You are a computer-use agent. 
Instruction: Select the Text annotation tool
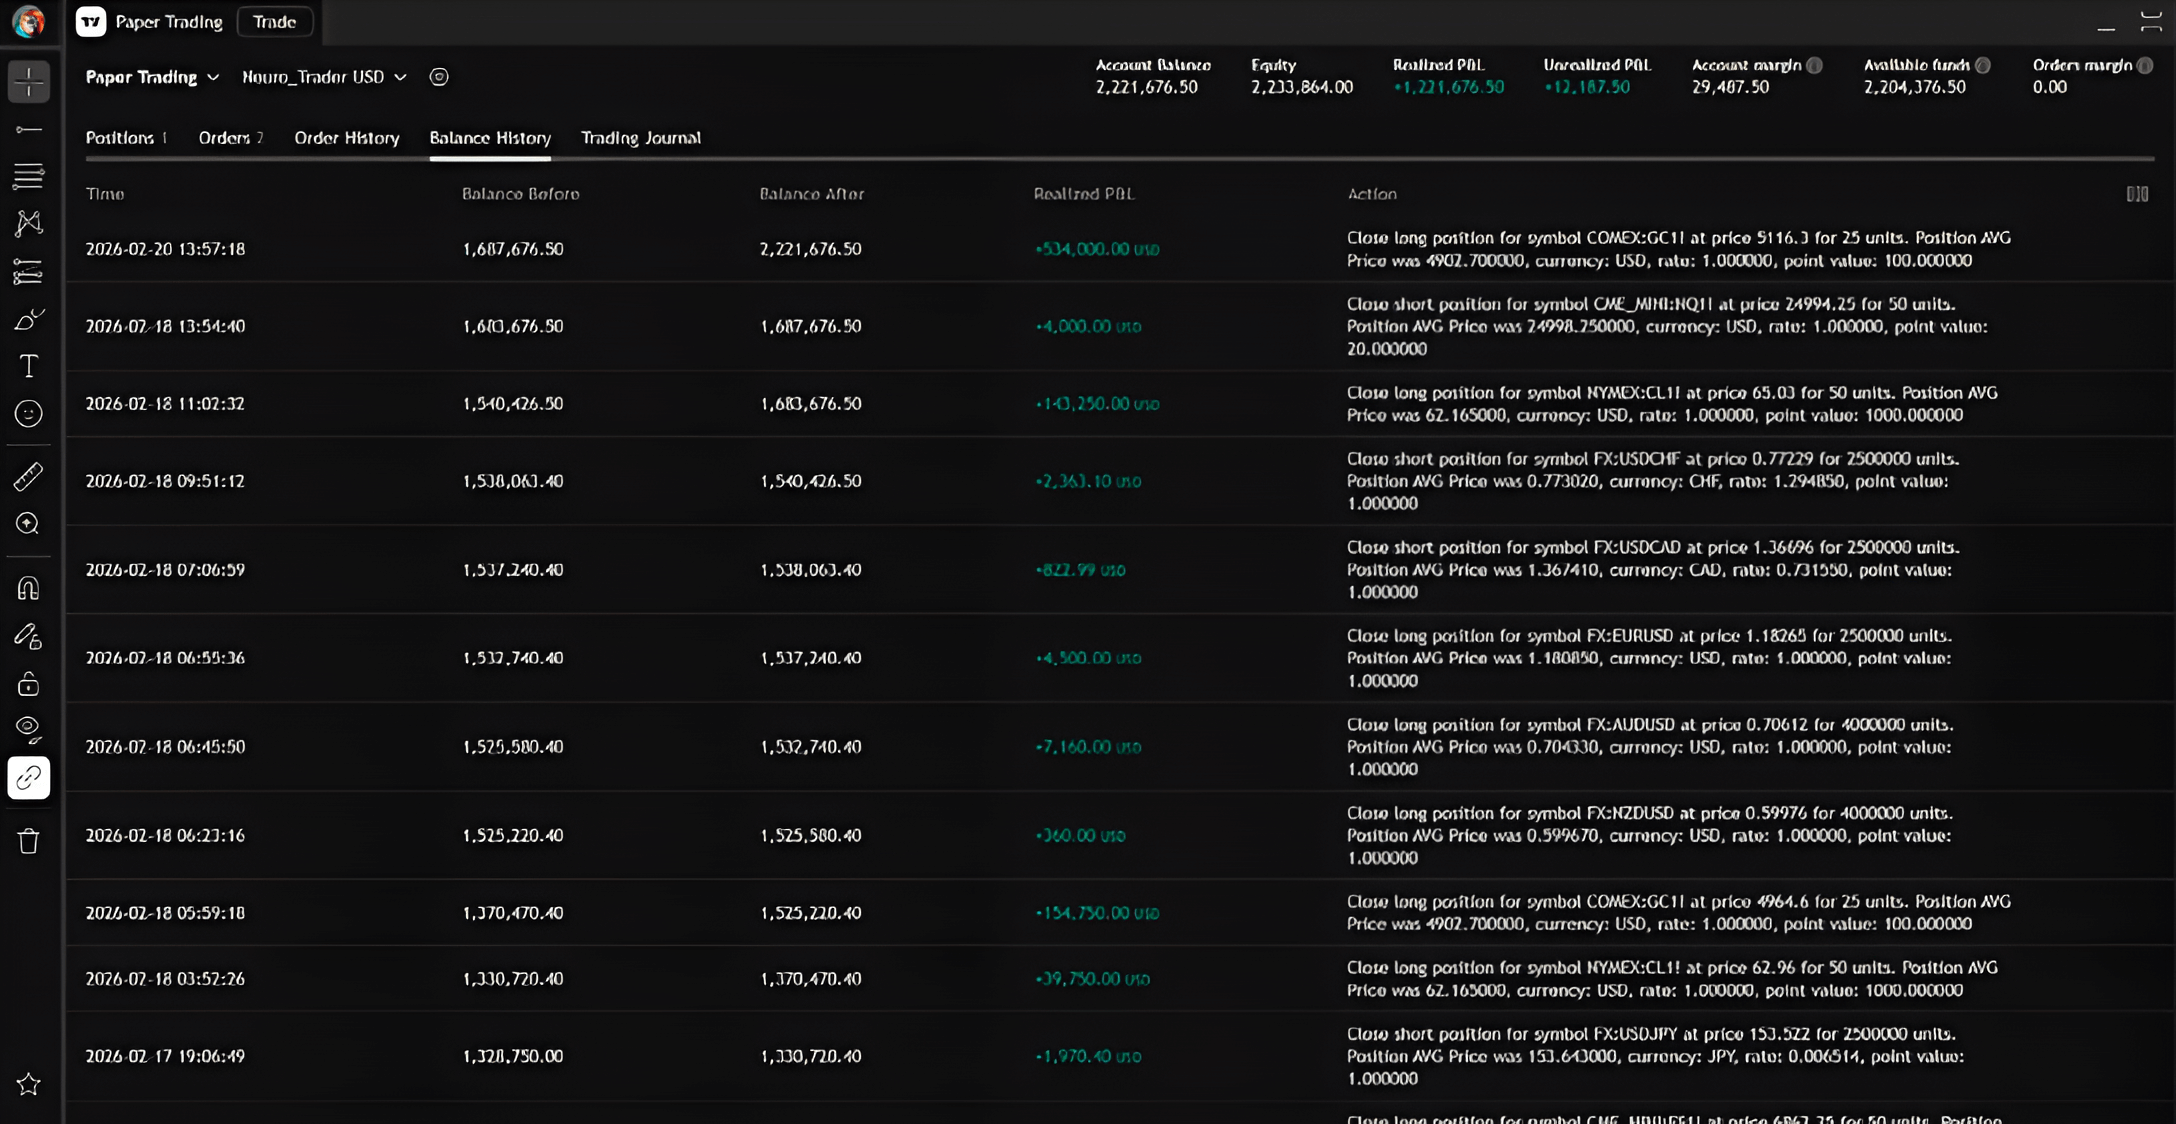(29, 366)
